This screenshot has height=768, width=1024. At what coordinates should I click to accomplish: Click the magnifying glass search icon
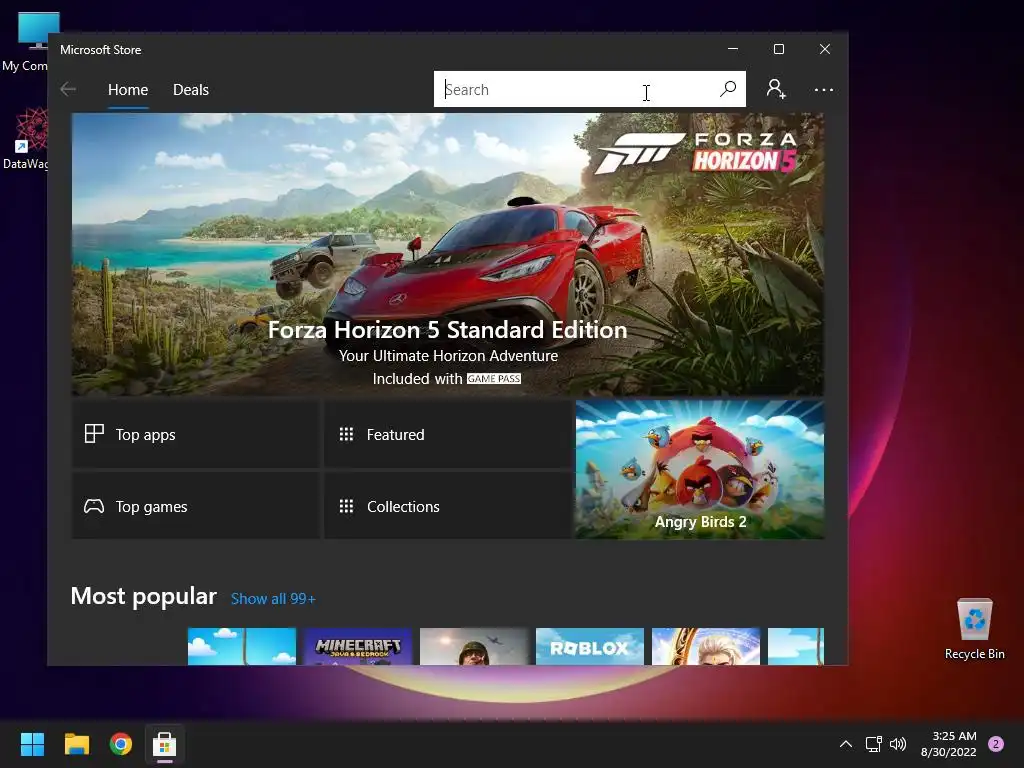(728, 89)
